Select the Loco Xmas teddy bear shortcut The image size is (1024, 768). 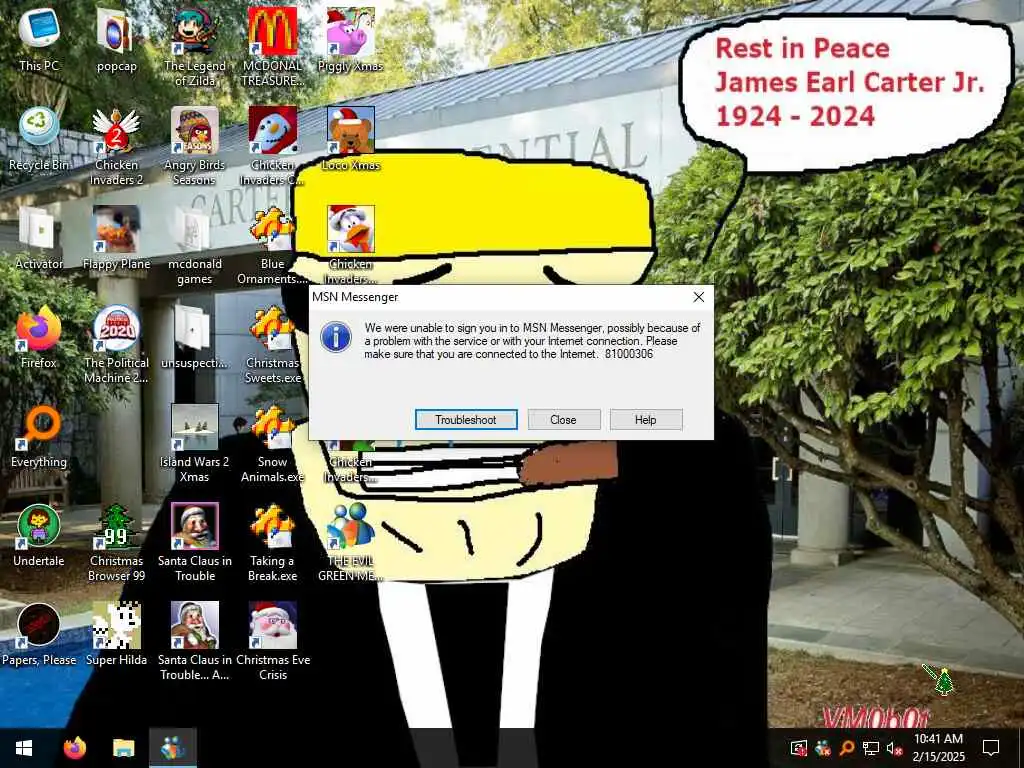pos(351,138)
